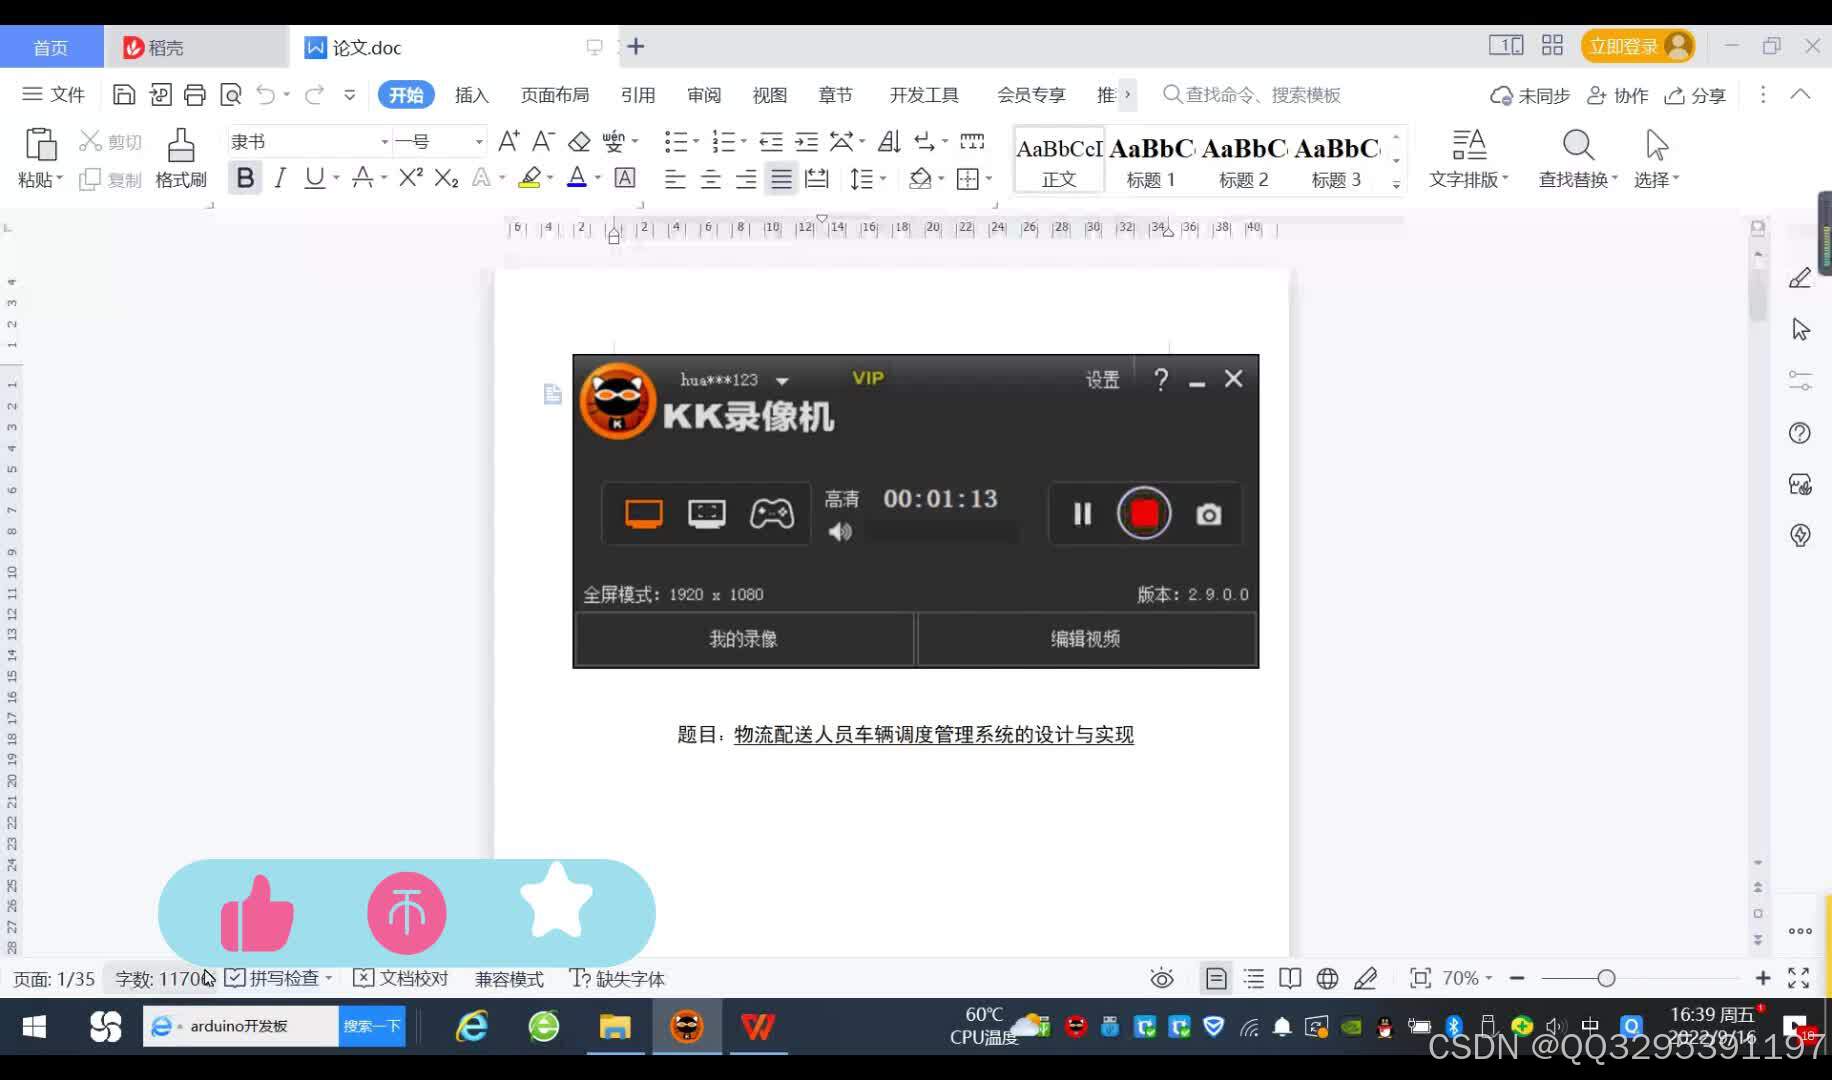
Task: Open KK recorder settings
Action: [1103, 380]
